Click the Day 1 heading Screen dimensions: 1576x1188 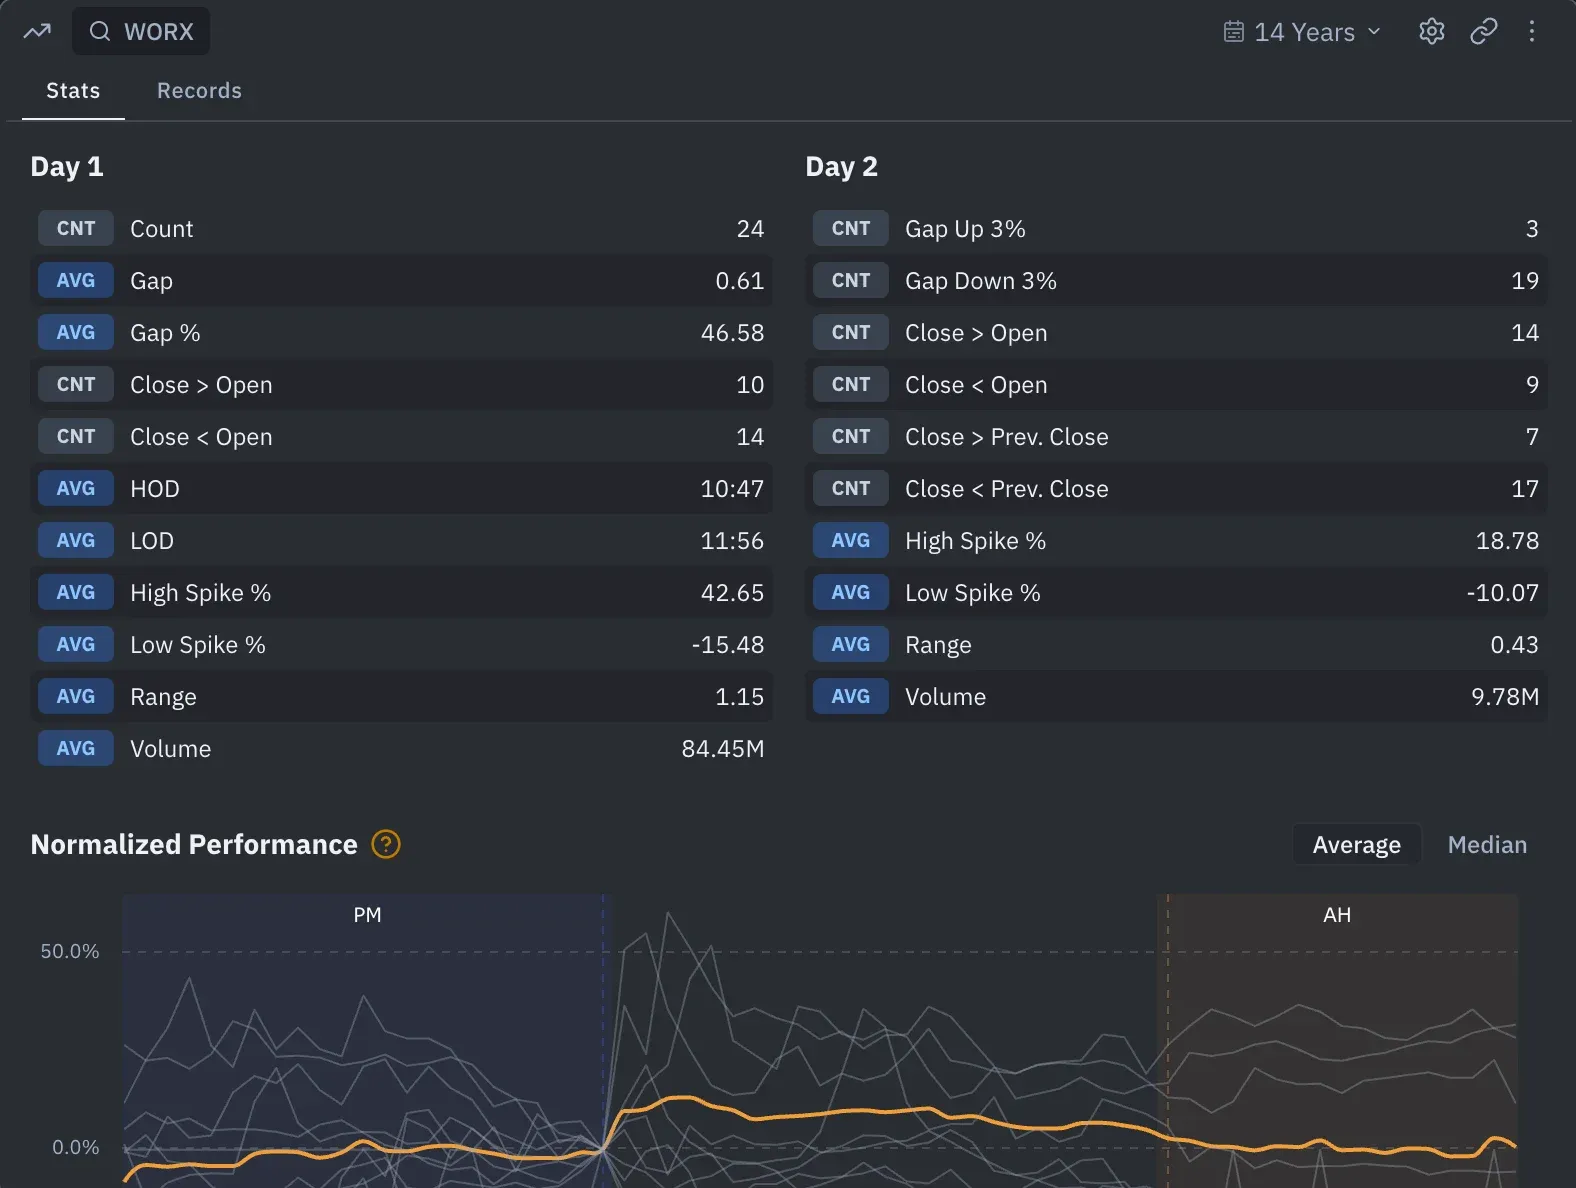point(67,167)
